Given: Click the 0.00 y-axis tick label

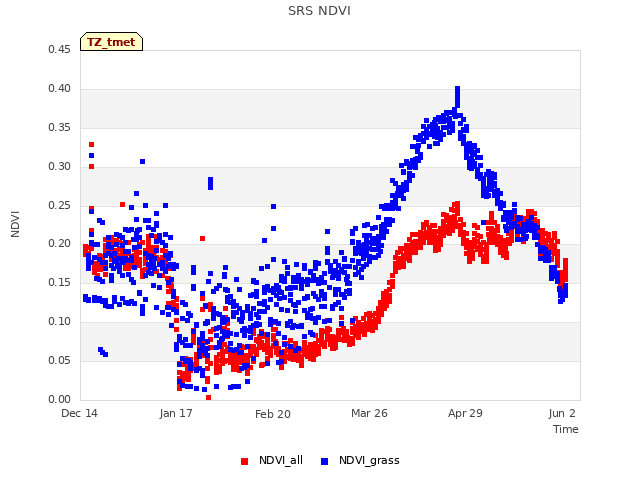Looking at the screenshot, I should 60,400.
